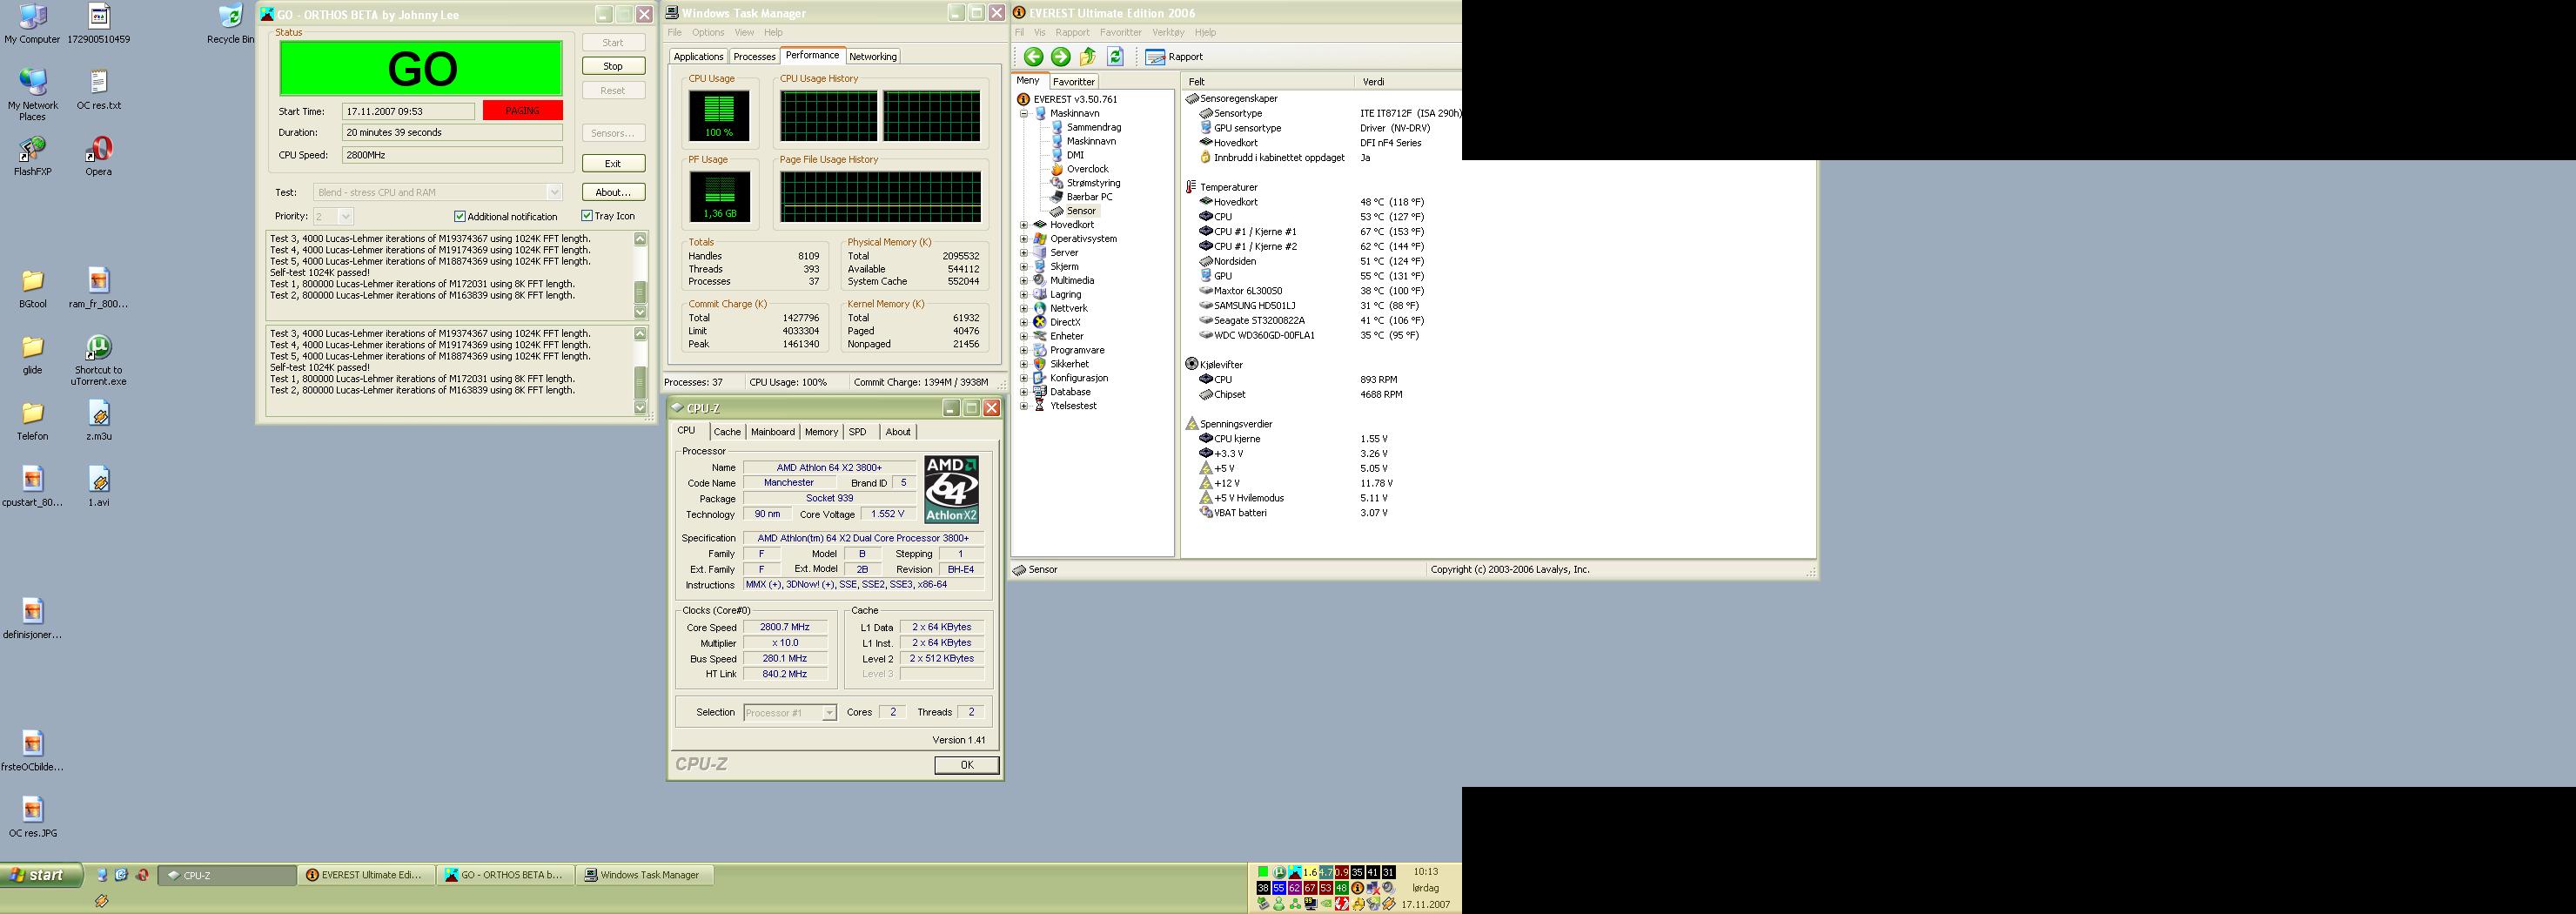Open the Verktøy menu in EVEREST
This screenshot has height=914, width=2576.
pyautogui.click(x=1168, y=32)
